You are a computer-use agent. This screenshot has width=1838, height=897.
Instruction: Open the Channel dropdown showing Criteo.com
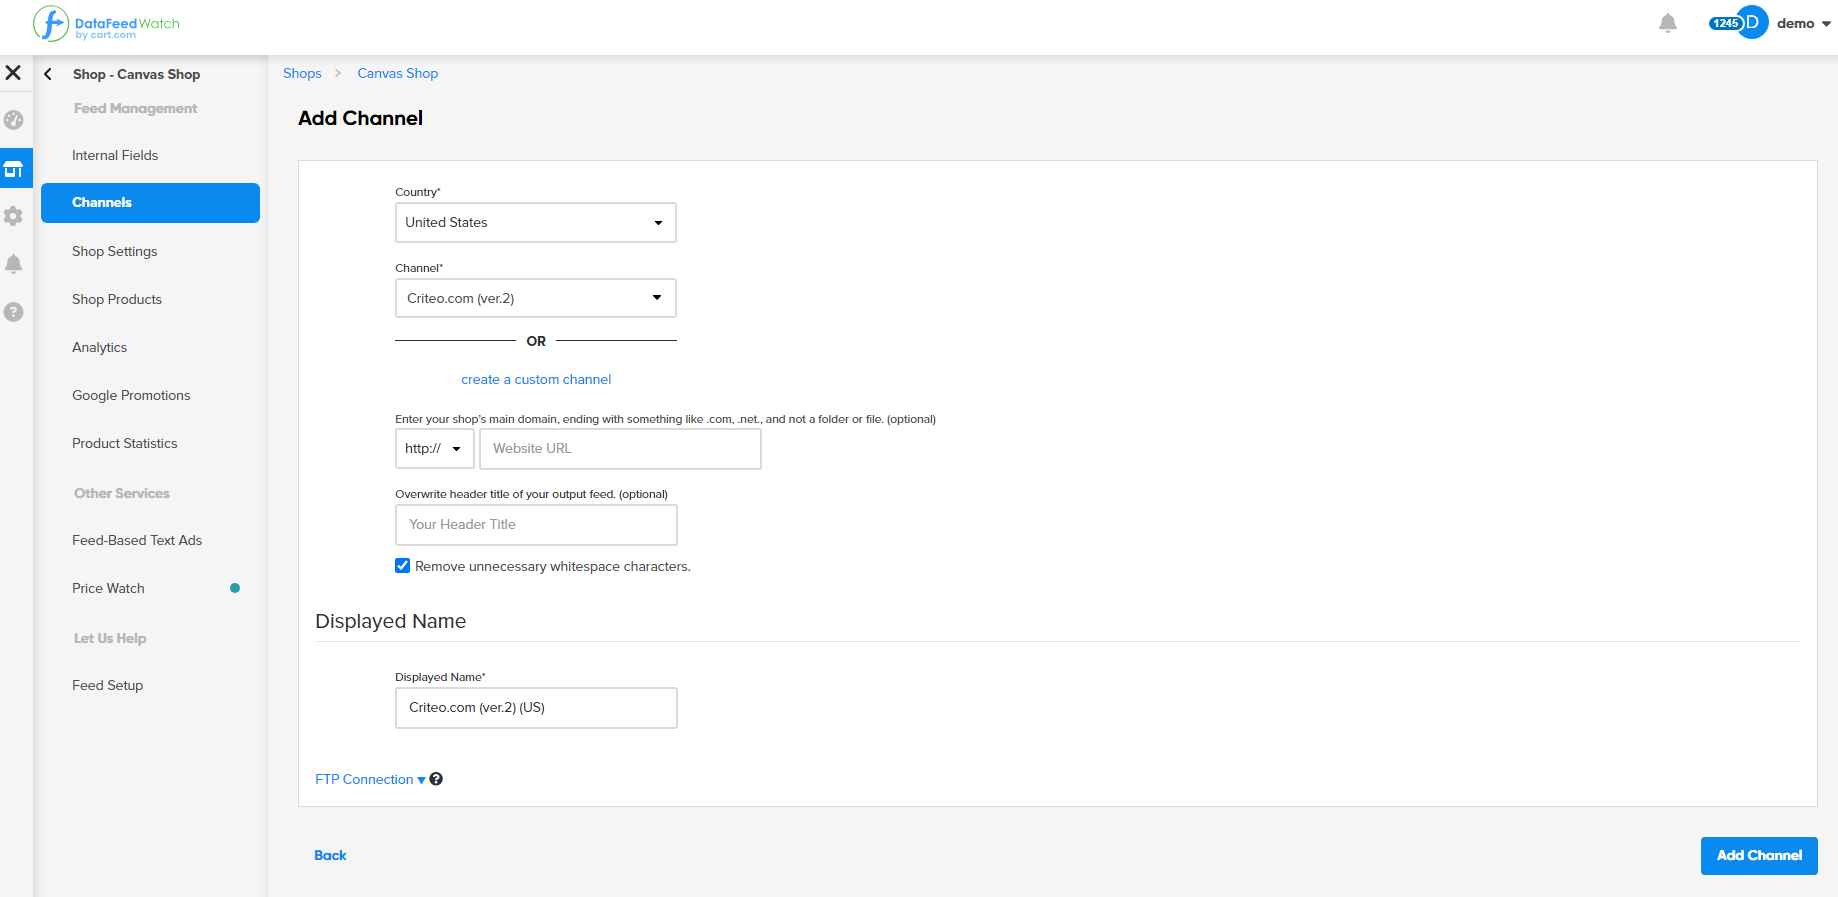point(536,298)
